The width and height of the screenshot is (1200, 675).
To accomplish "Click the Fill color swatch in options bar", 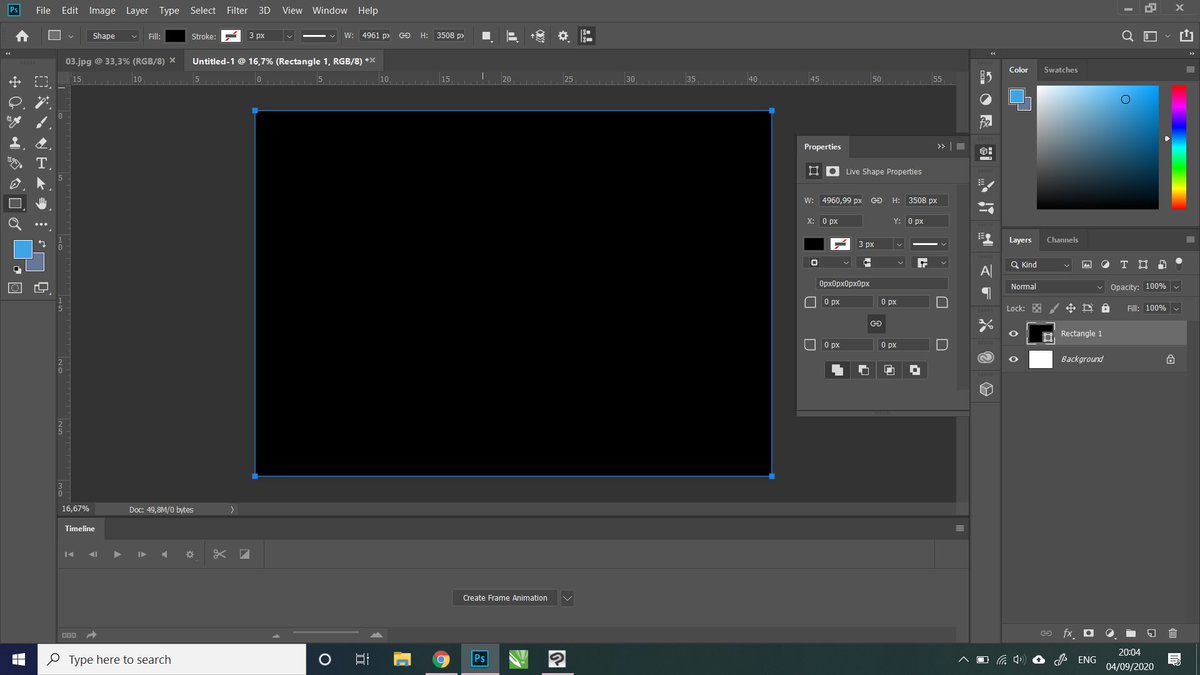I will [x=175, y=36].
